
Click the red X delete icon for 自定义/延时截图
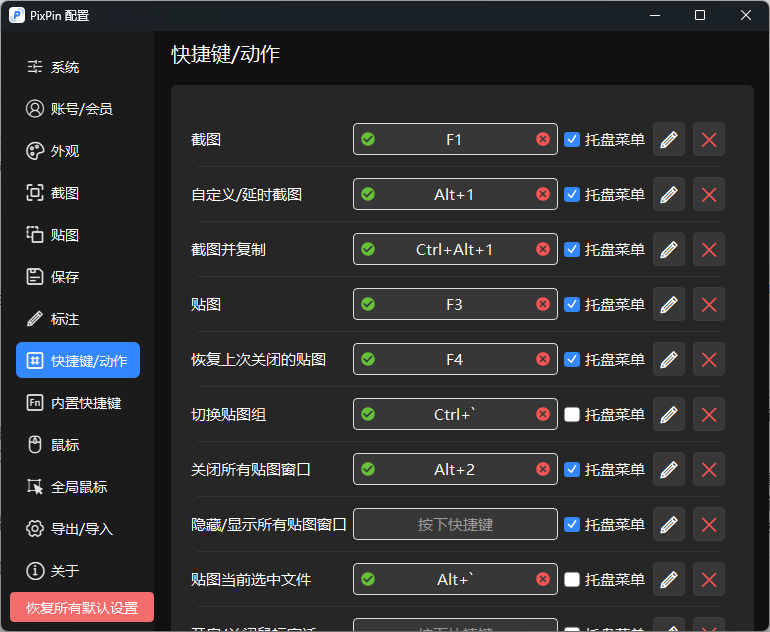[x=709, y=195]
